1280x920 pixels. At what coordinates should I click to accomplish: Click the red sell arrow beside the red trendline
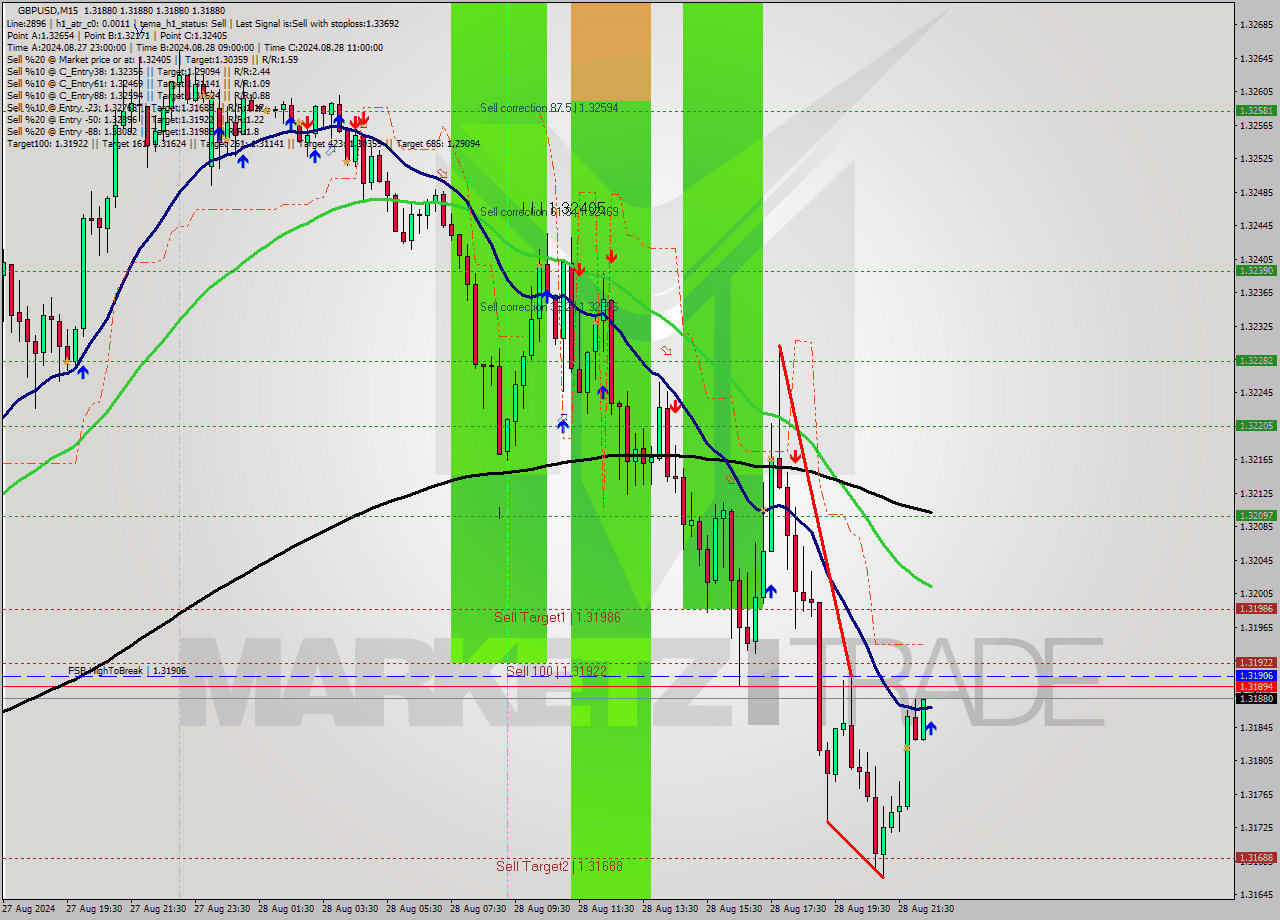pyautogui.click(x=795, y=457)
